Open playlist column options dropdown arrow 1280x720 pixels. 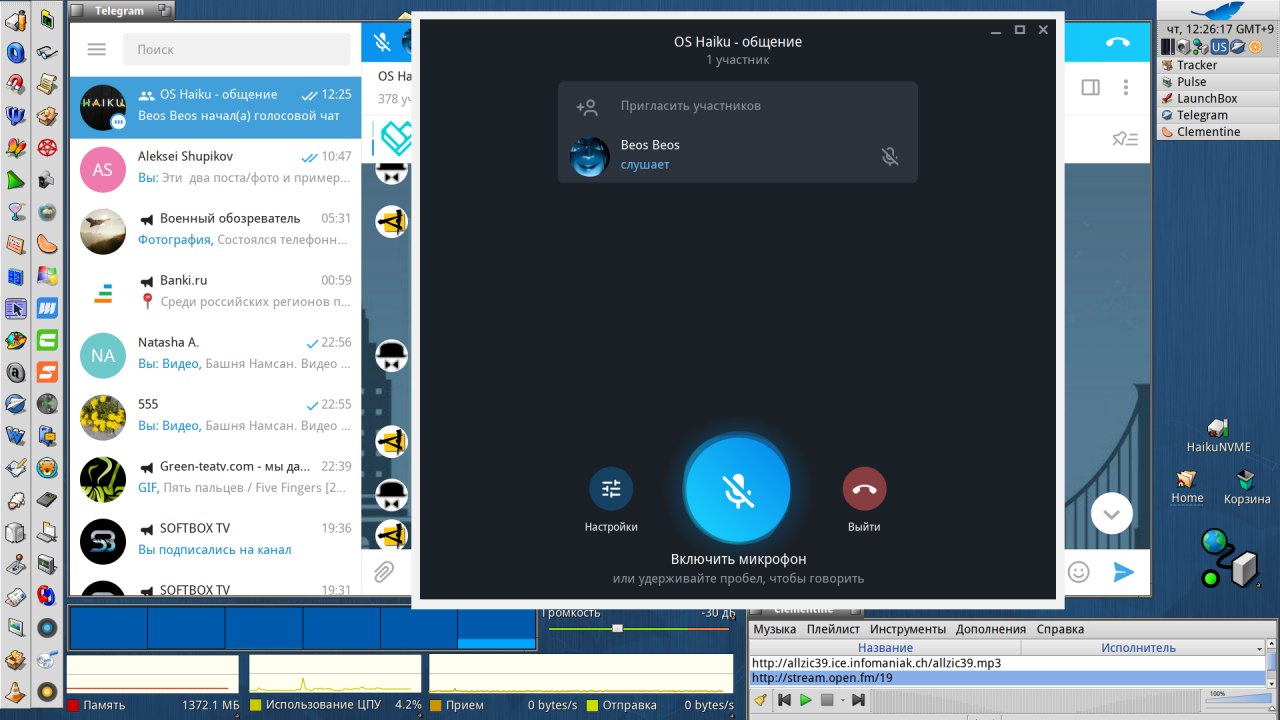(1260, 648)
